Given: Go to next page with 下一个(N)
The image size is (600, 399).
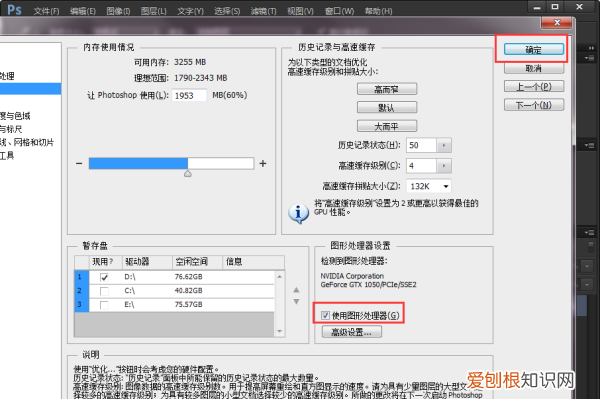Looking at the screenshot, I should [x=534, y=105].
